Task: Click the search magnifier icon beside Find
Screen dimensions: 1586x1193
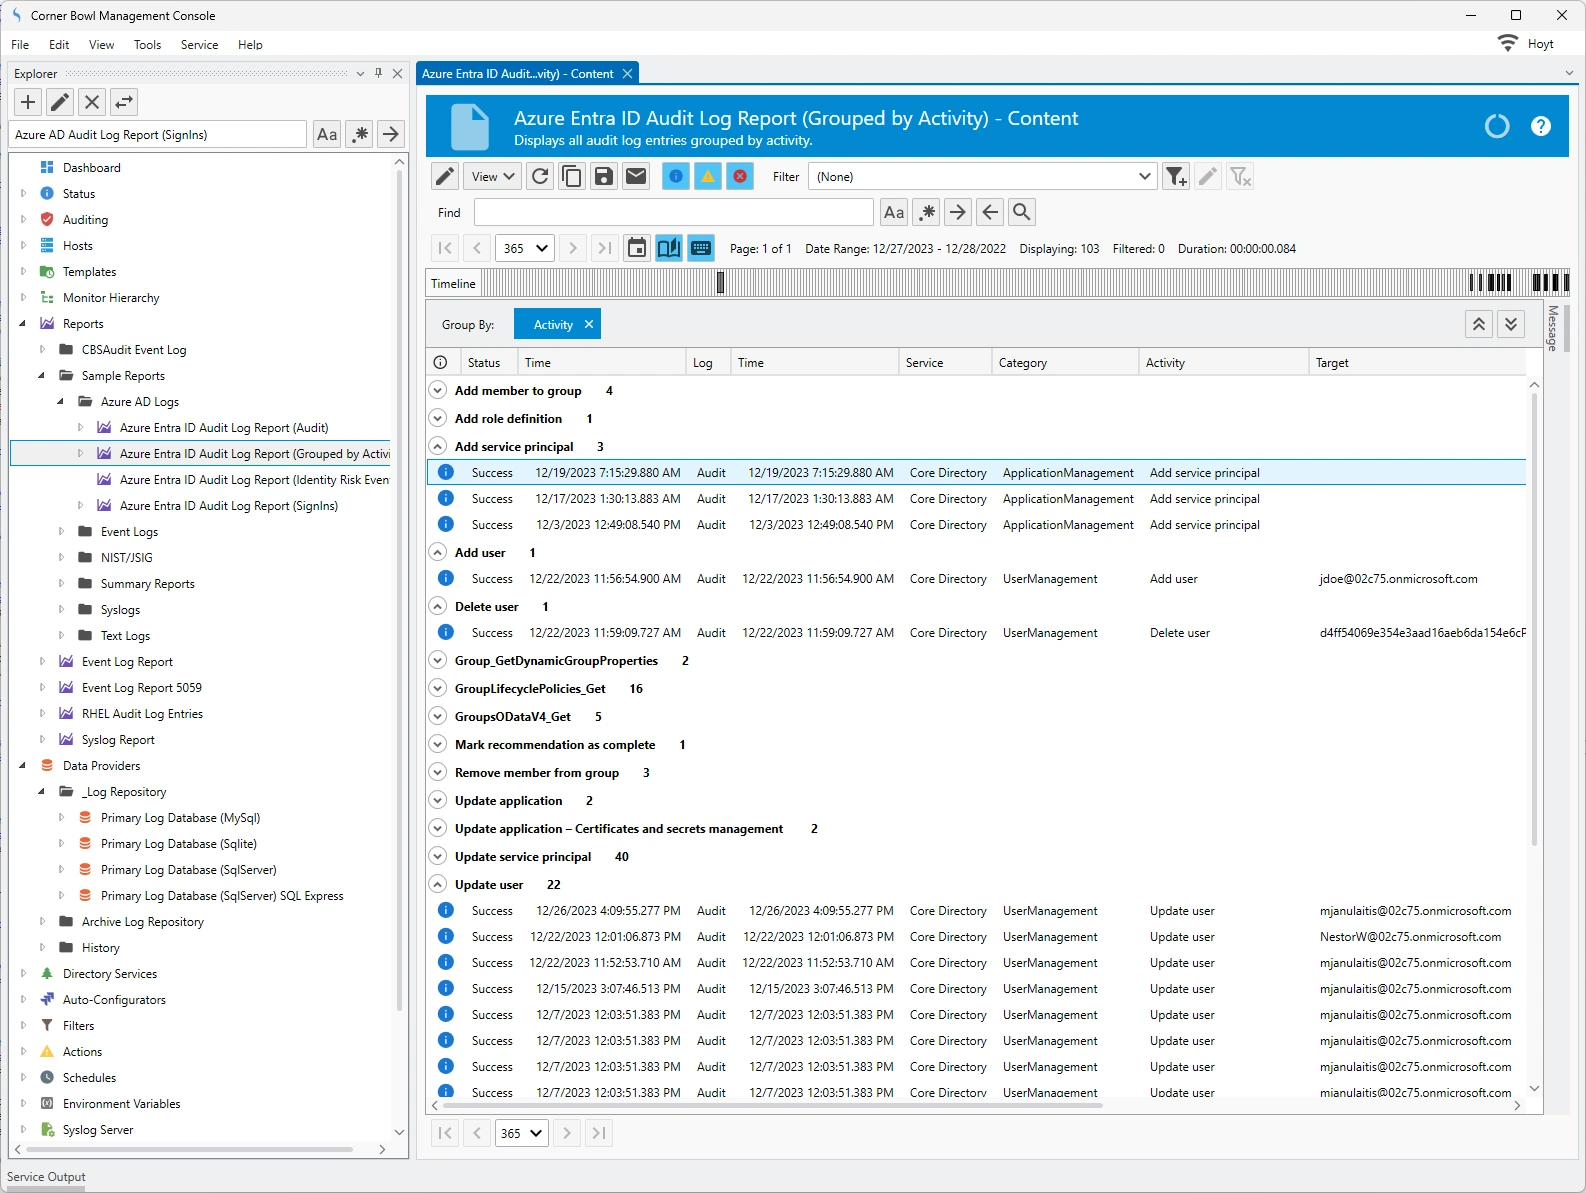Action: click(1021, 212)
